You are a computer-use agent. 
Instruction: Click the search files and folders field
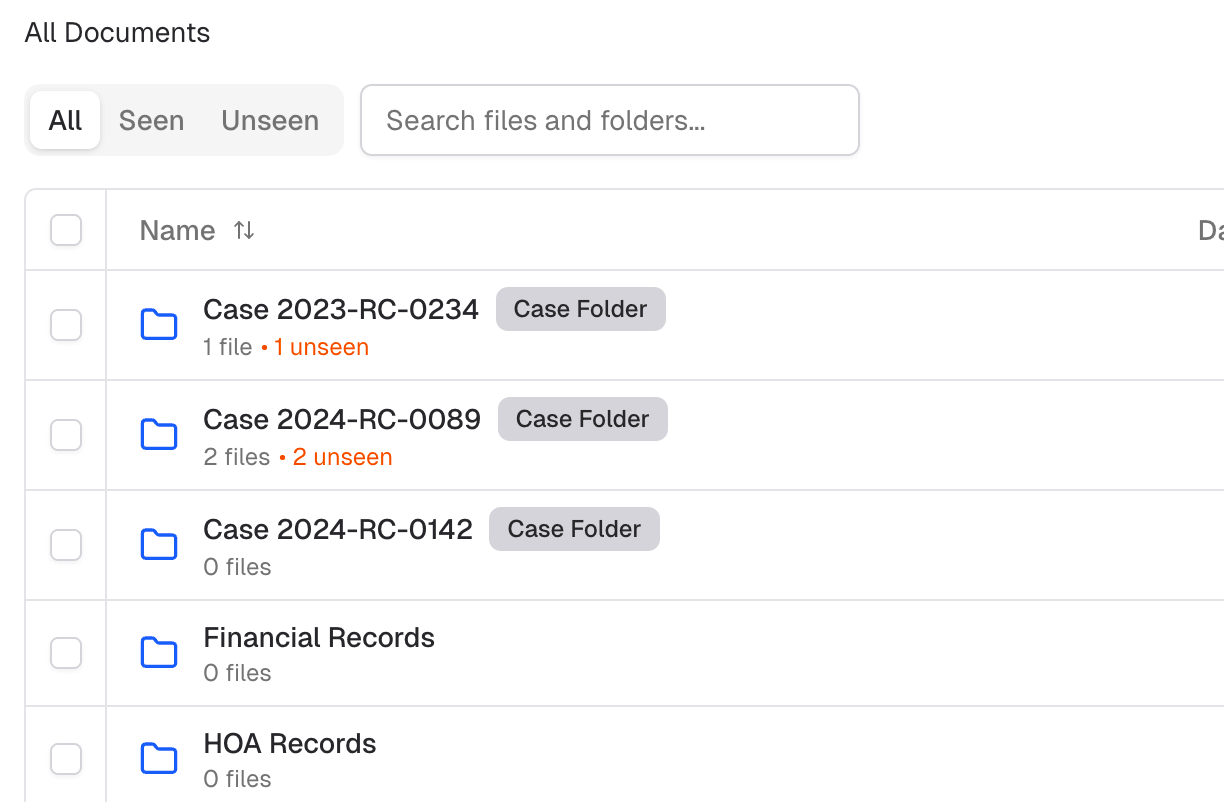click(610, 120)
